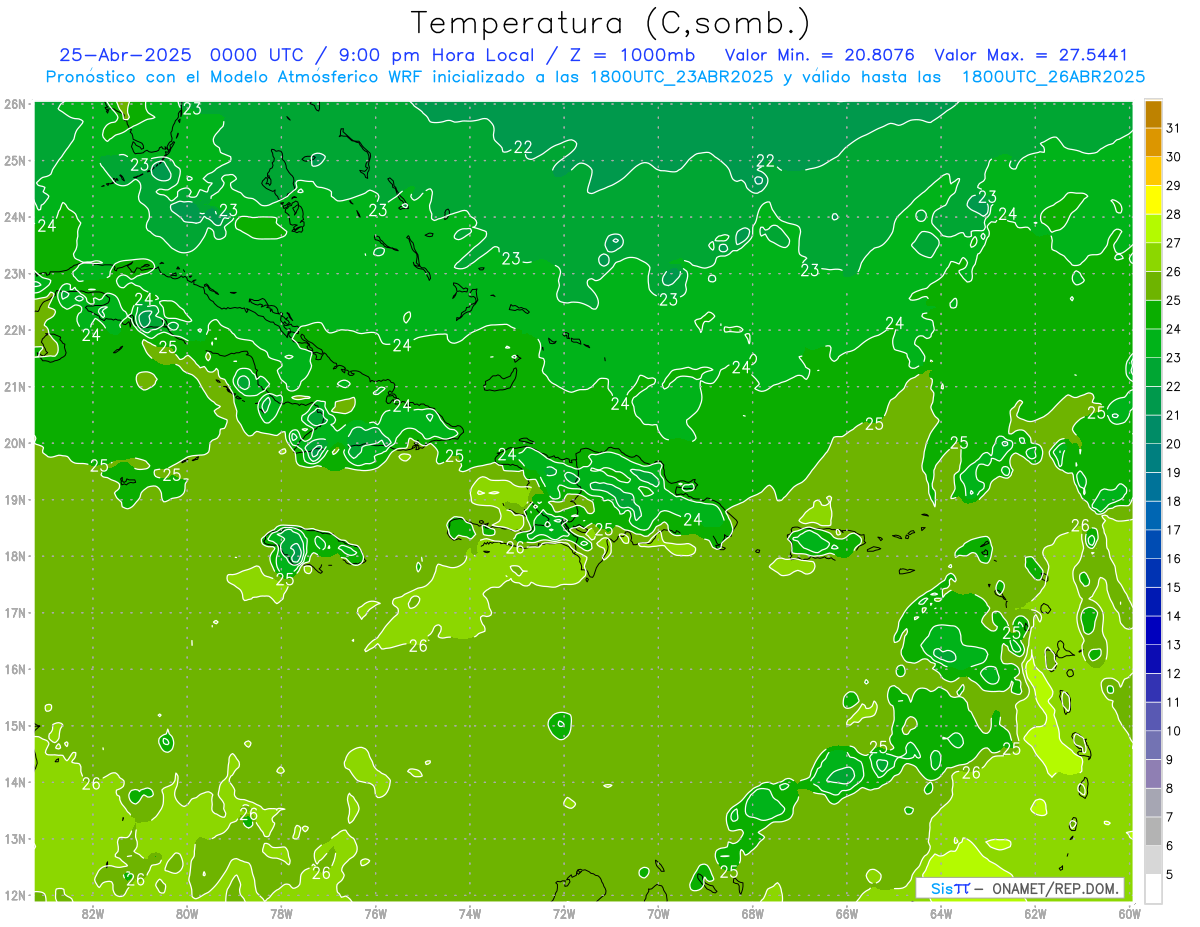The image size is (1200, 927).
Task: Click the legend value 31
Action: pos(1173,129)
